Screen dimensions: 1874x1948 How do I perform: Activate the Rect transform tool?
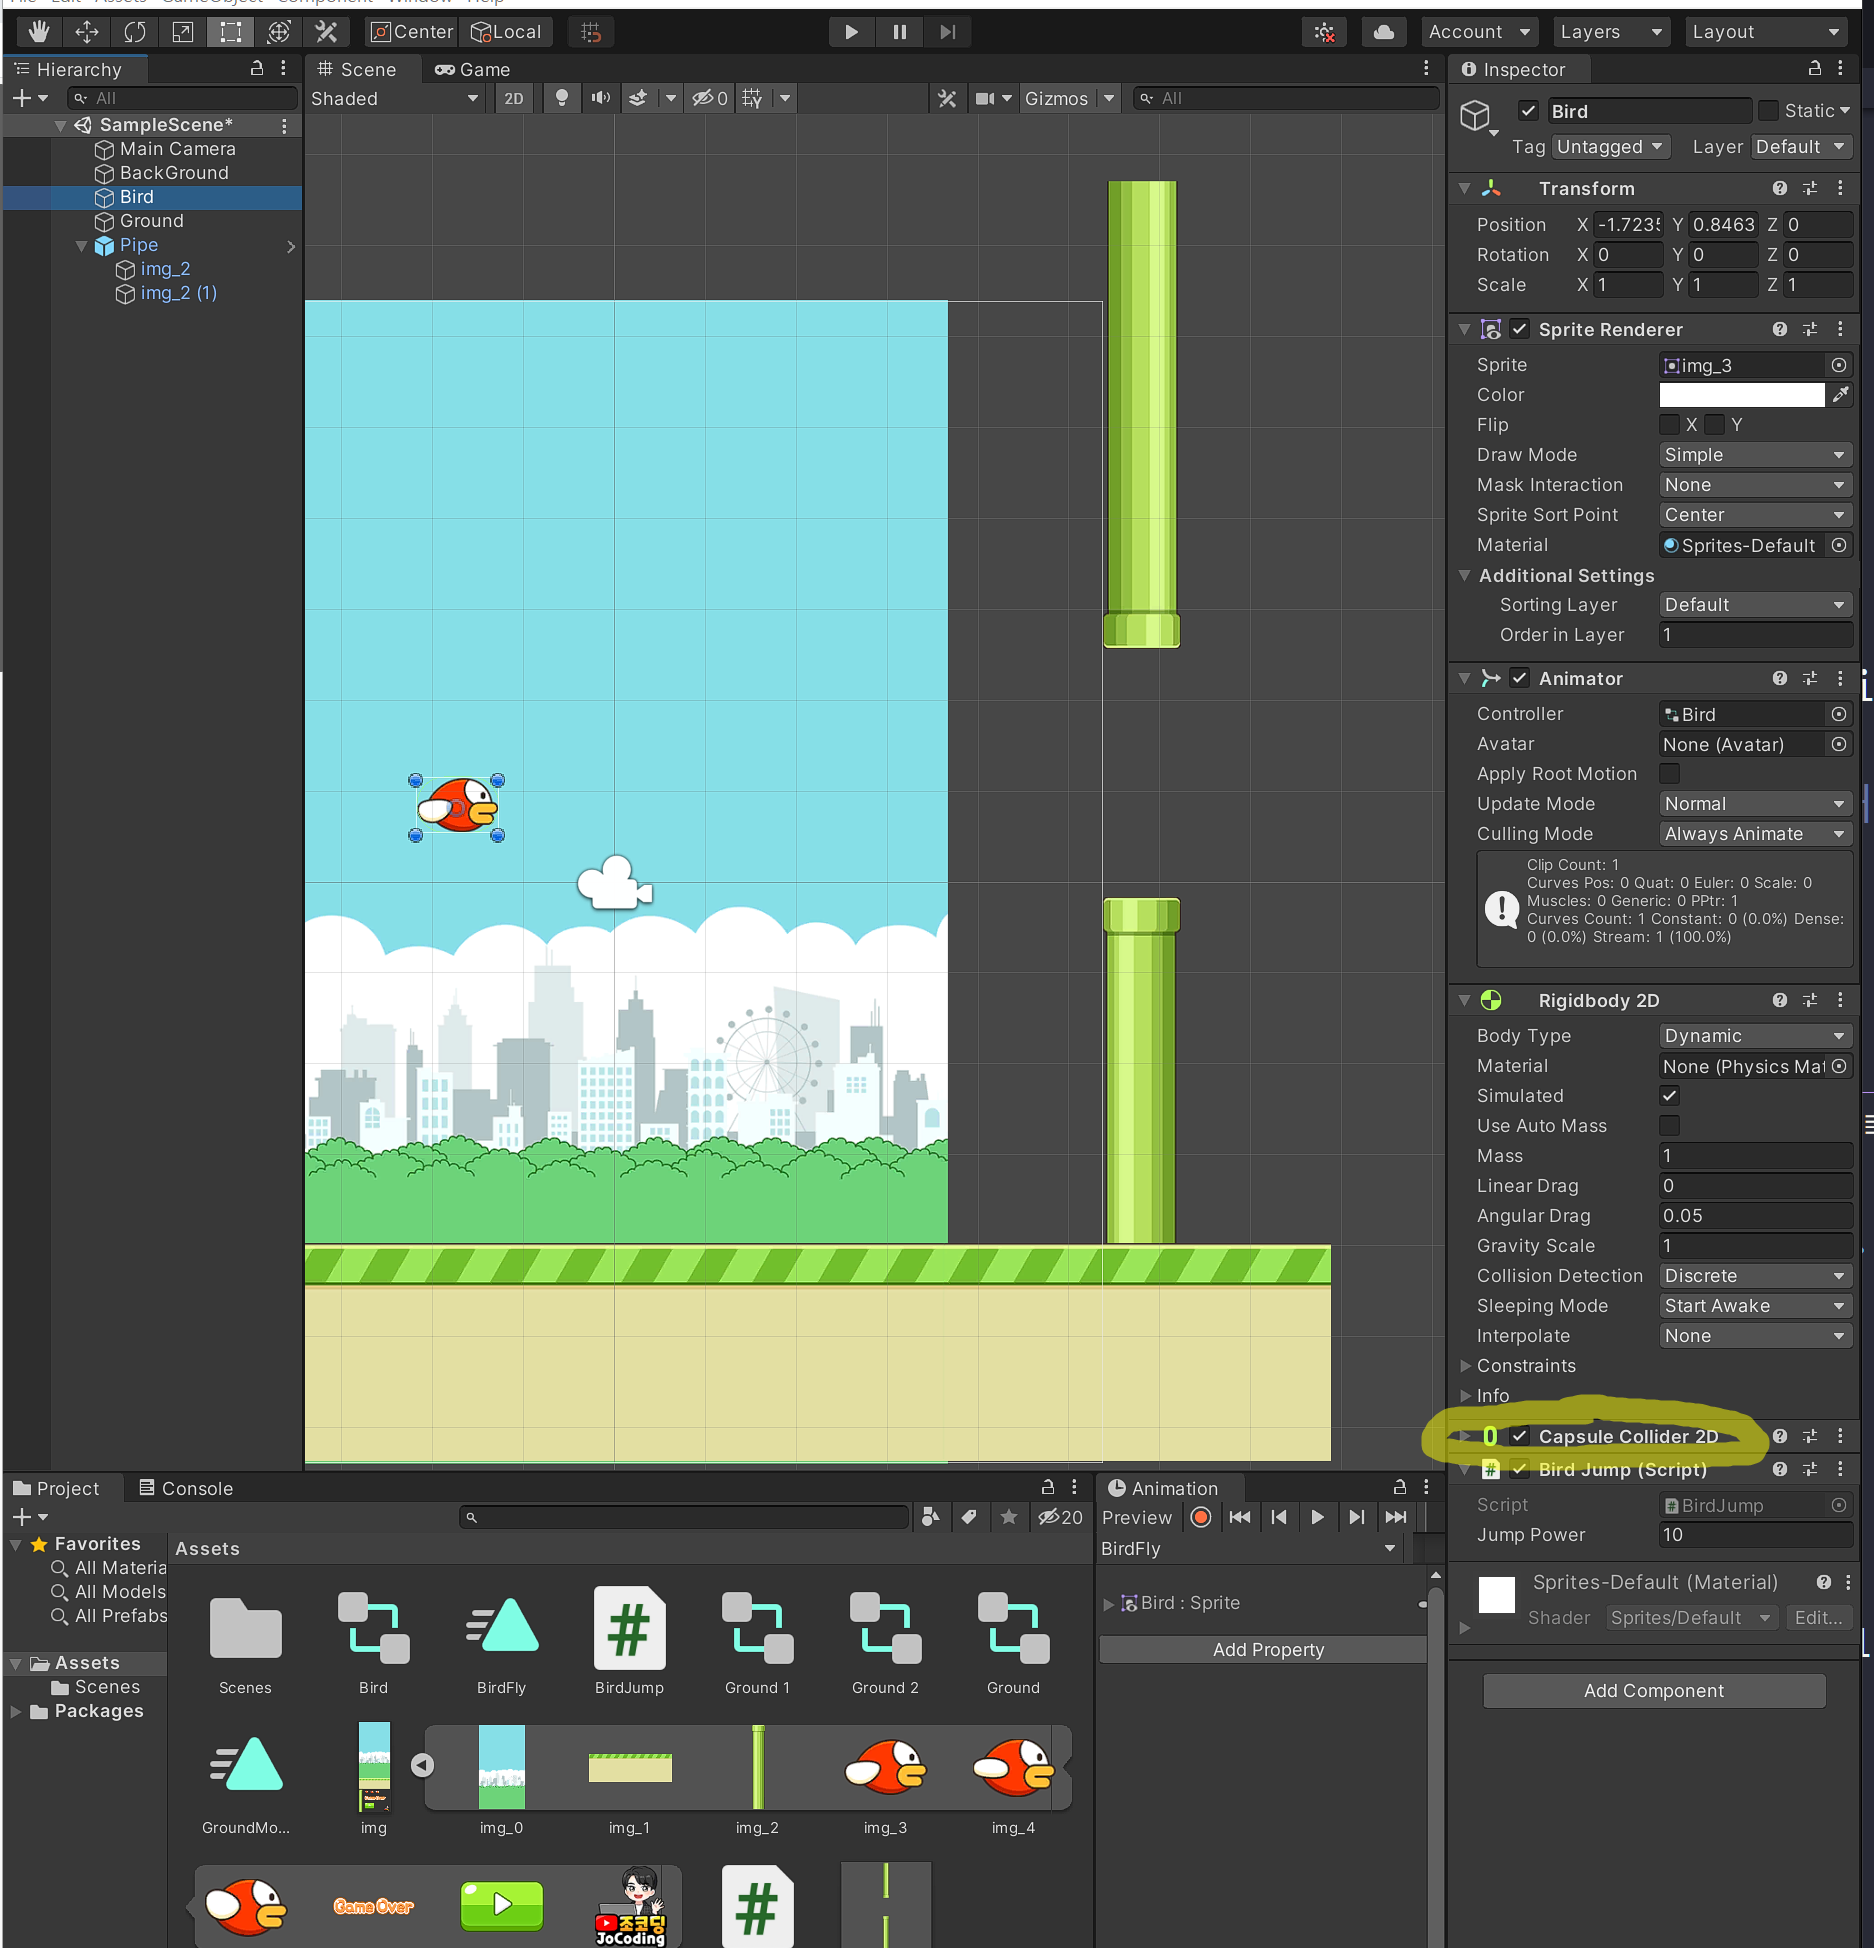(x=231, y=32)
